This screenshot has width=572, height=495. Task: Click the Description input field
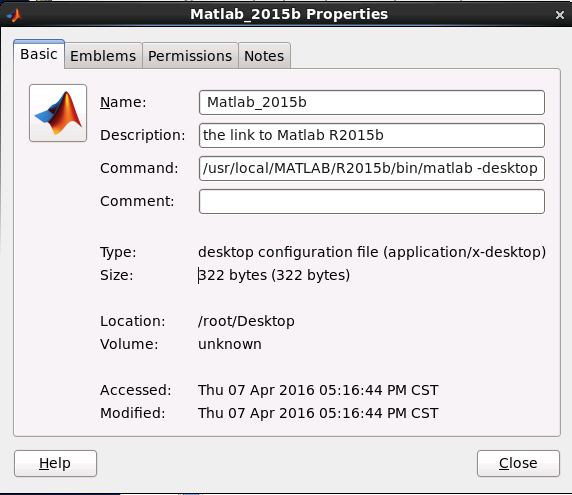tap(372, 135)
